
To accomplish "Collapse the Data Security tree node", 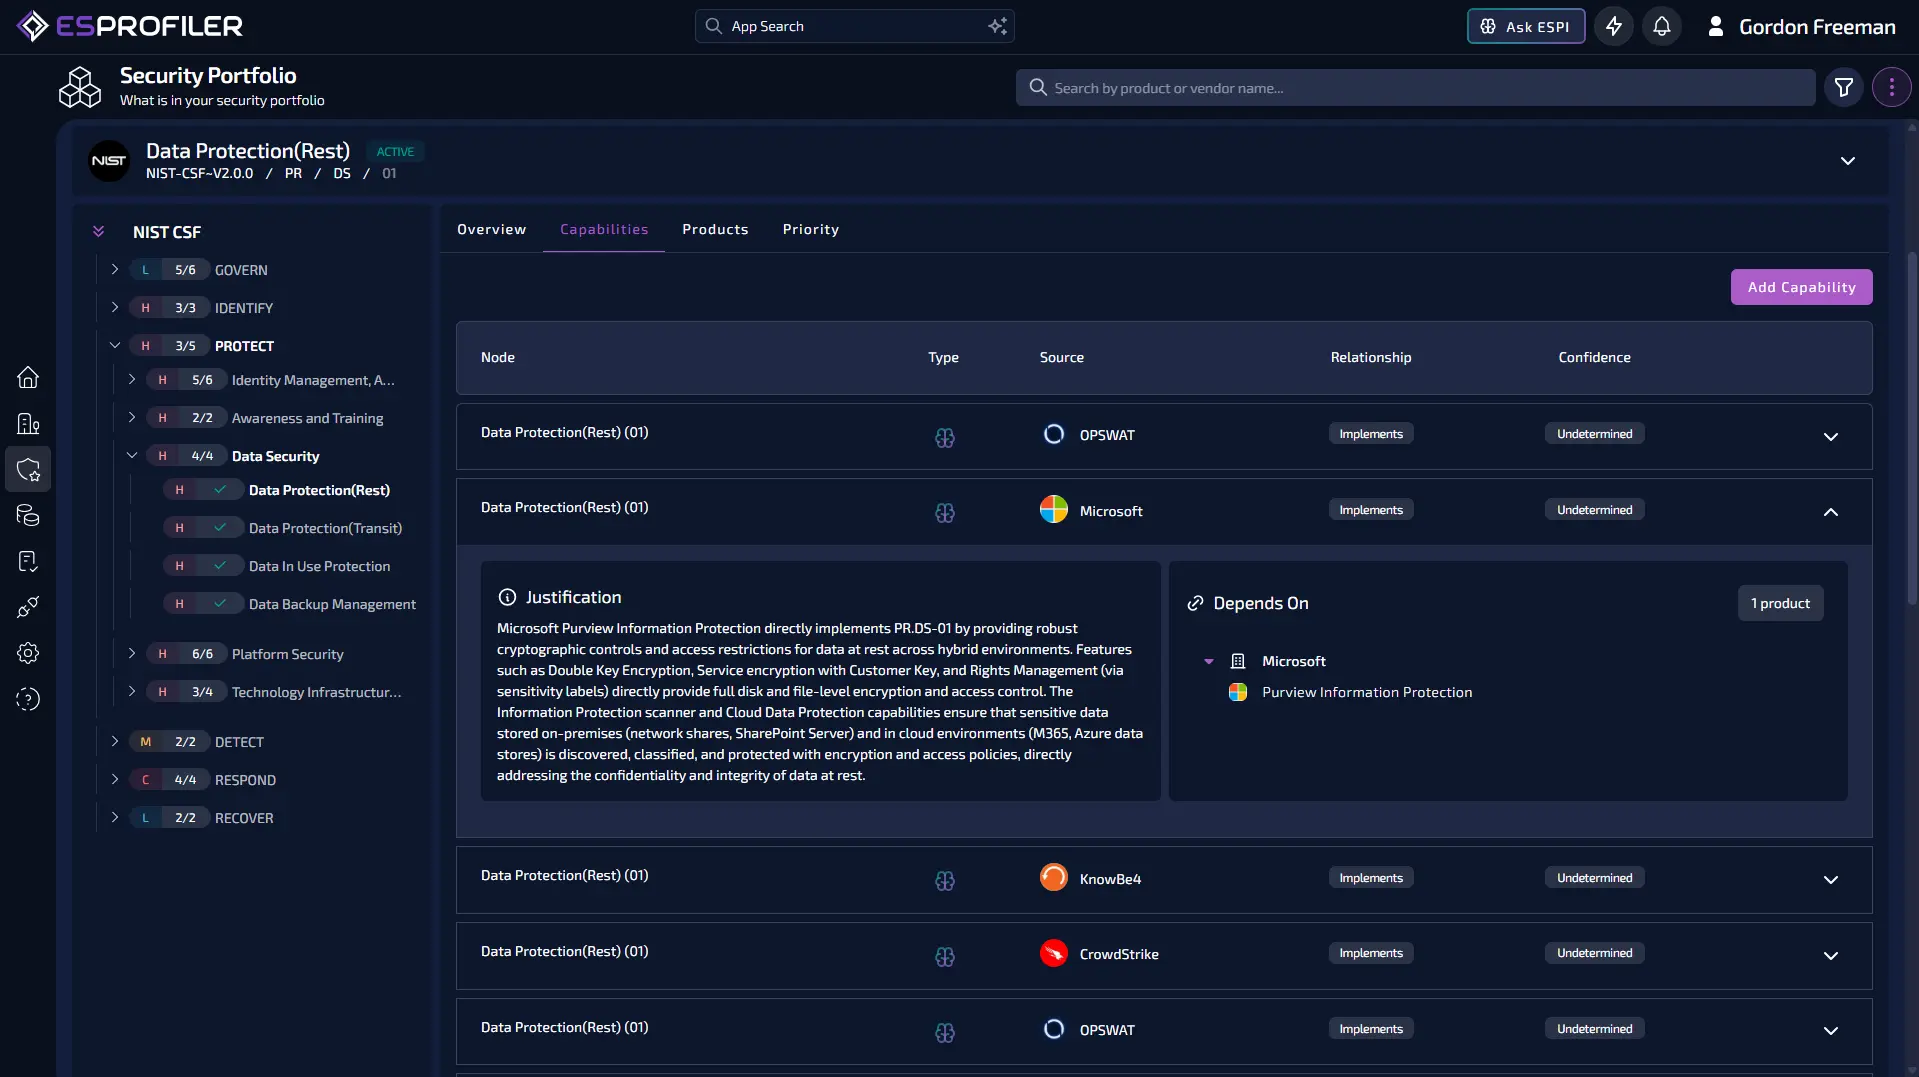I will (x=132, y=456).
